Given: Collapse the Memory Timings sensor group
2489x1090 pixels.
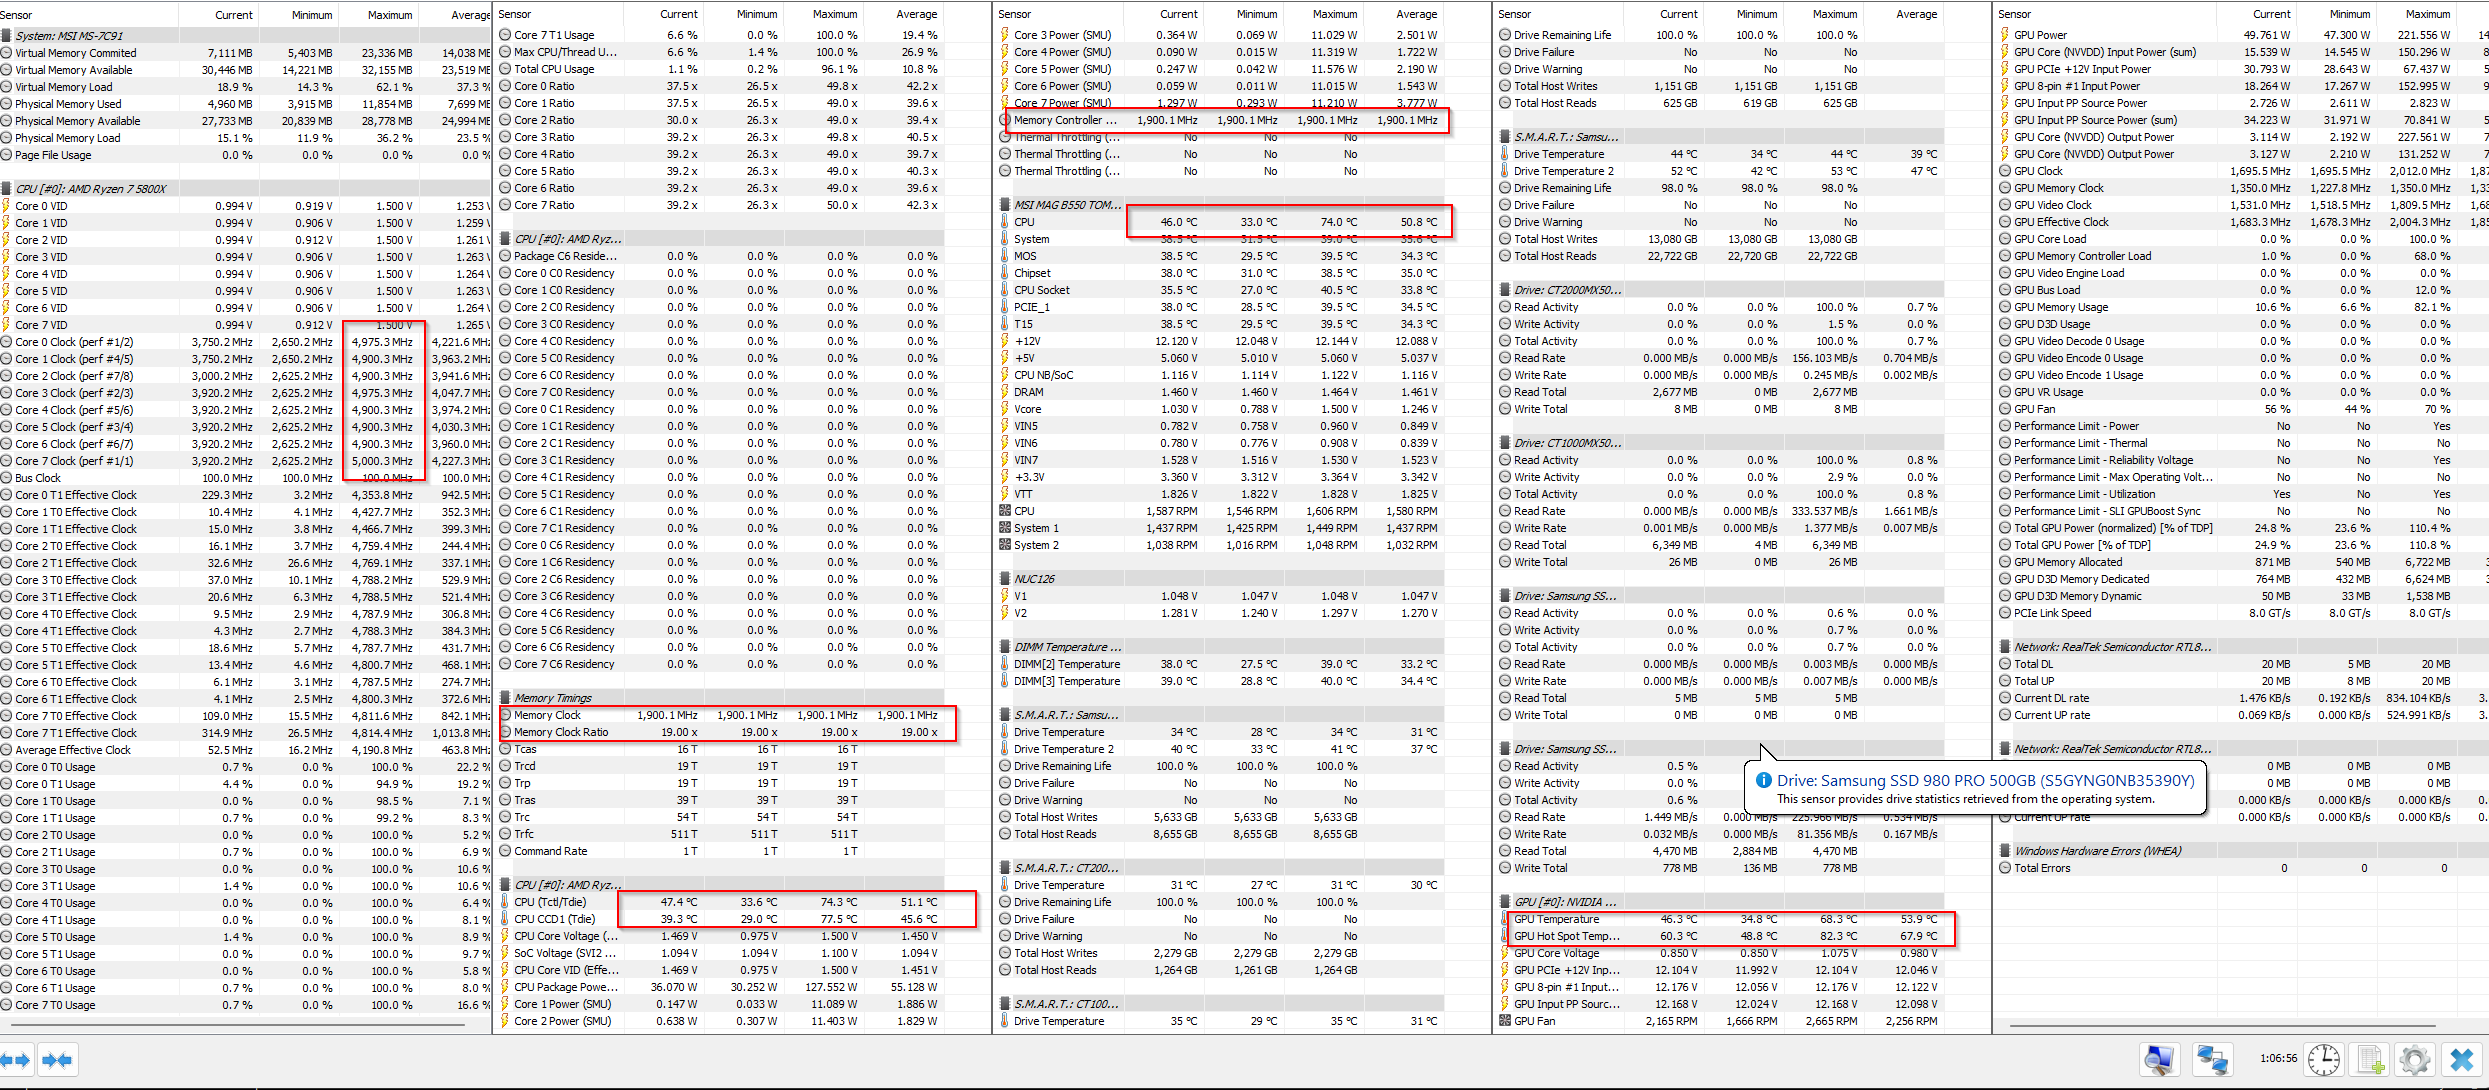Looking at the screenshot, I should point(552,698).
